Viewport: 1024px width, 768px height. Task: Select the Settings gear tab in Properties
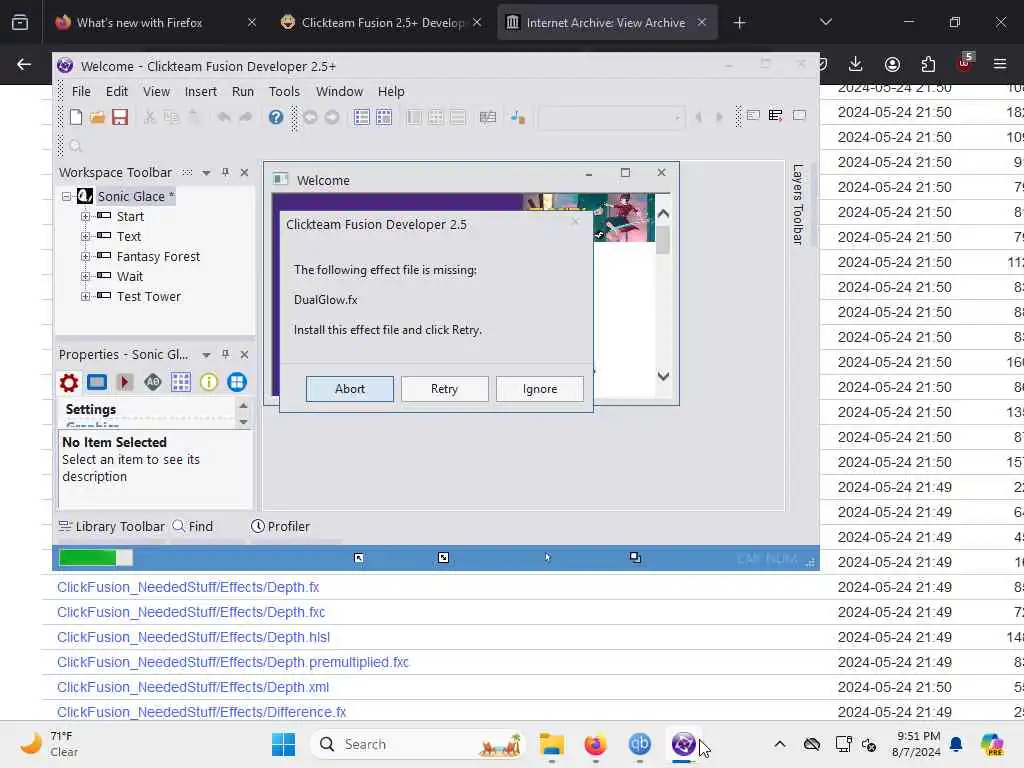tap(69, 382)
